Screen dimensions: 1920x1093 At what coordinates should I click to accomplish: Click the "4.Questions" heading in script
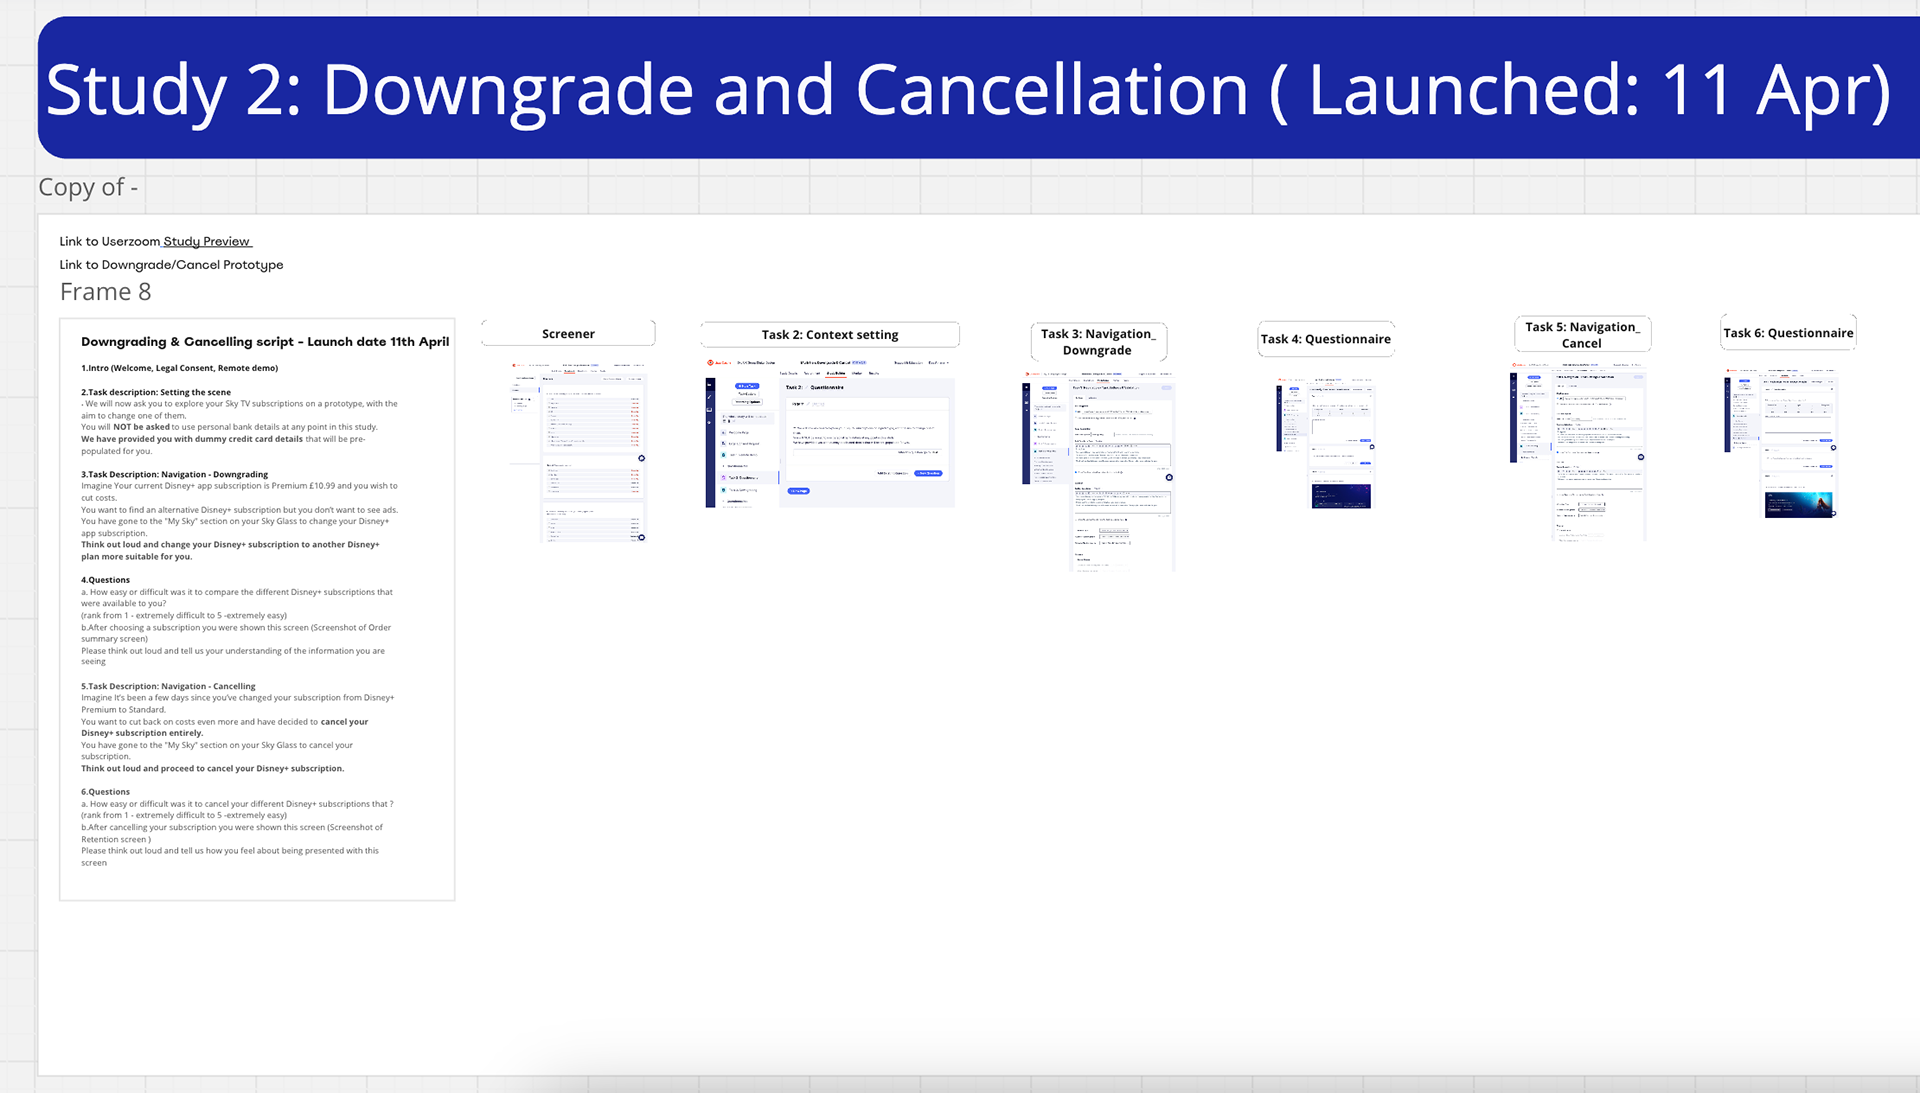(106, 580)
